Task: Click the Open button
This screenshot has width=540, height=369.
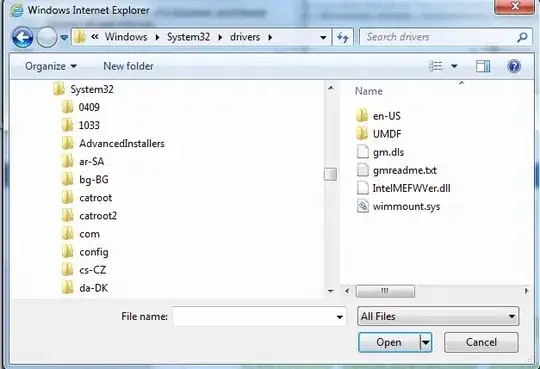Action: [389, 342]
